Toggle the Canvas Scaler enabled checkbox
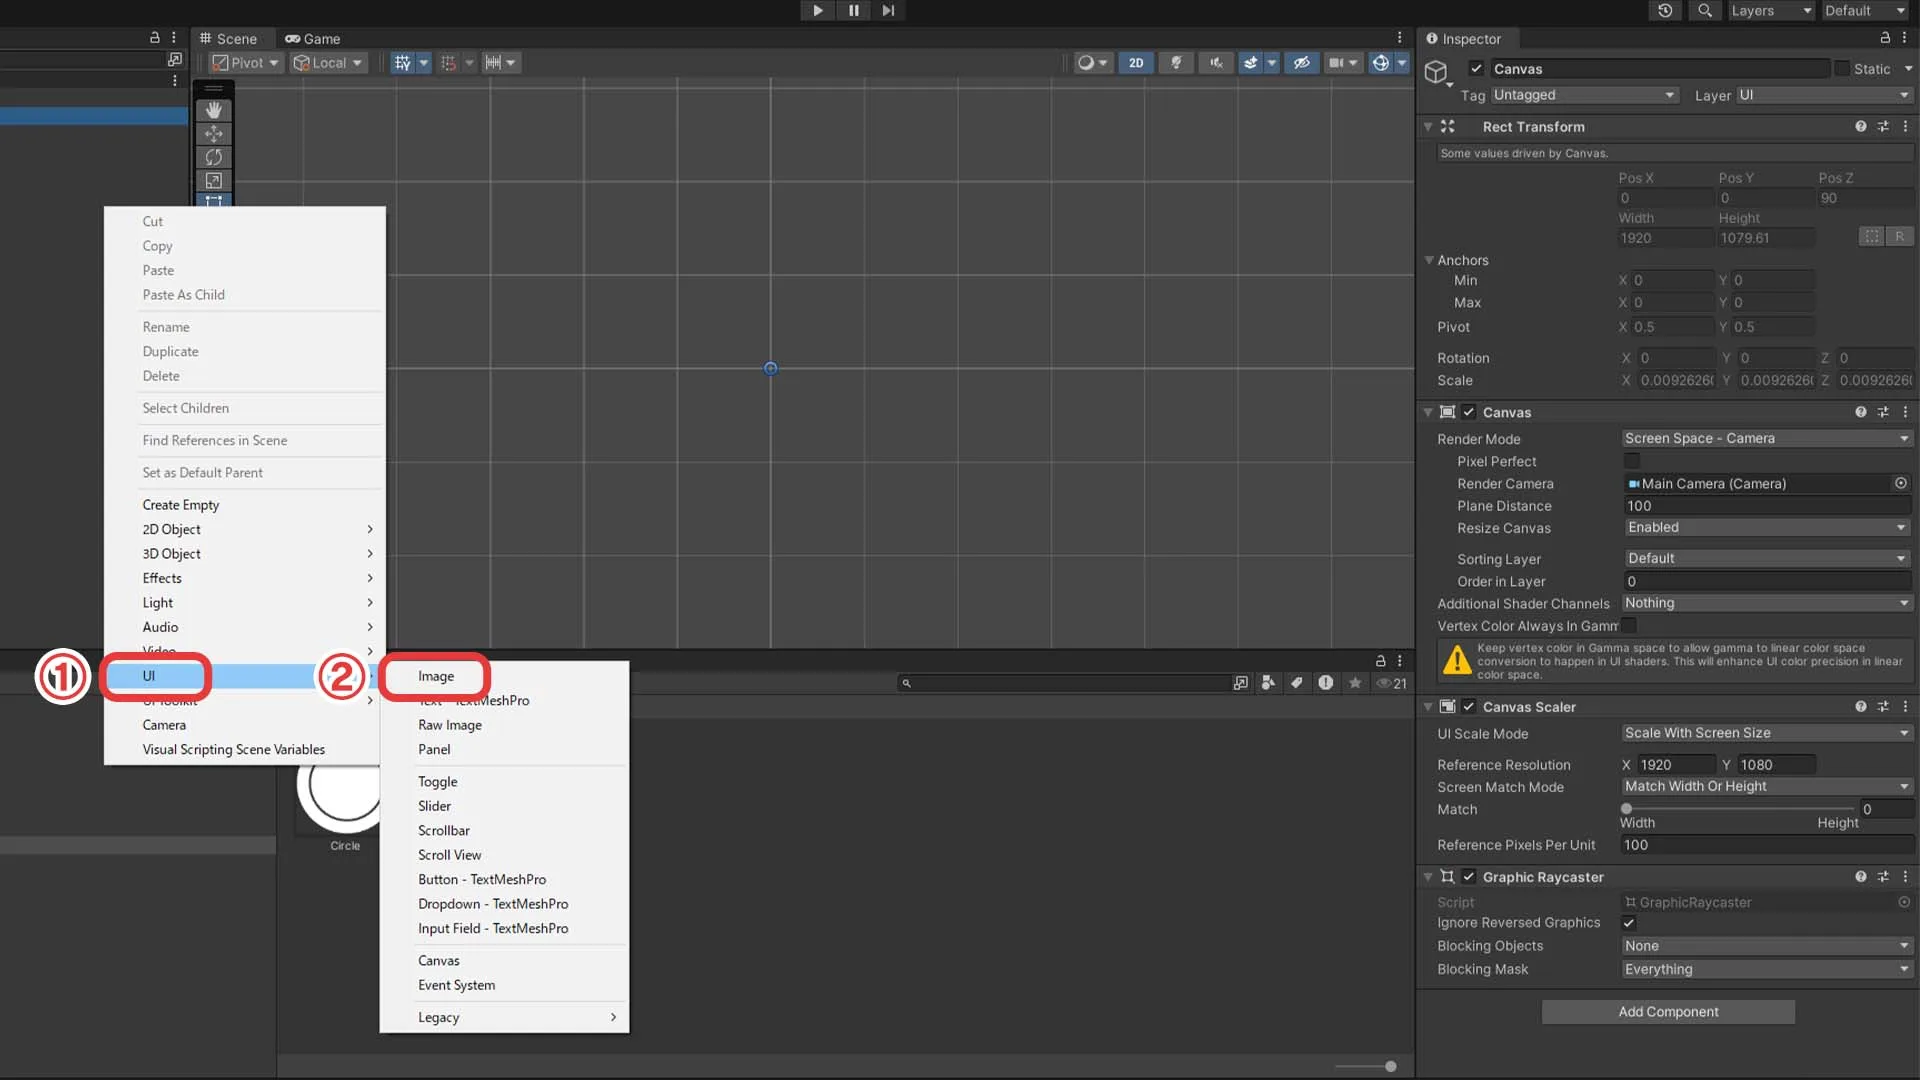This screenshot has width=1920, height=1080. 1468,707
